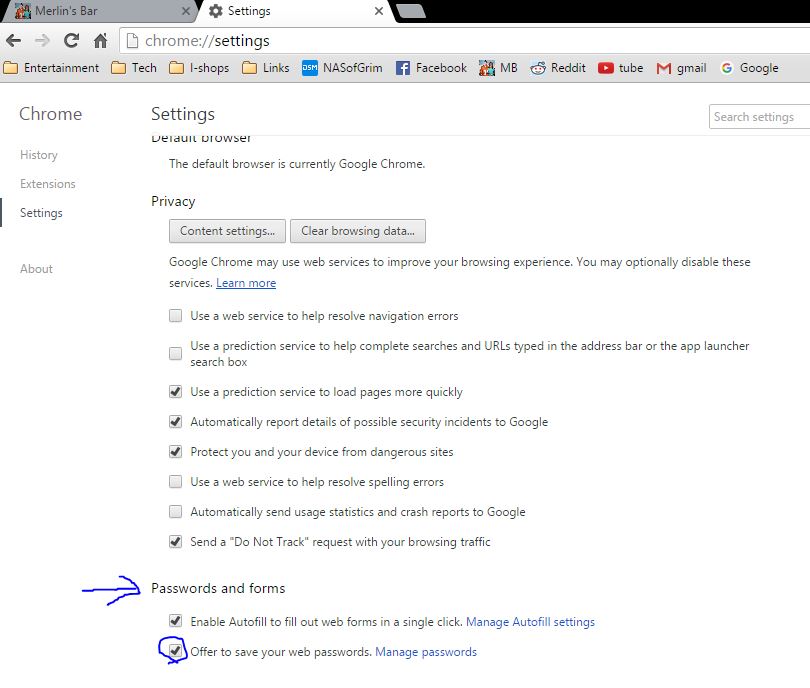
Task: Uncheck protection from dangerous sites
Action: [176, 451]
